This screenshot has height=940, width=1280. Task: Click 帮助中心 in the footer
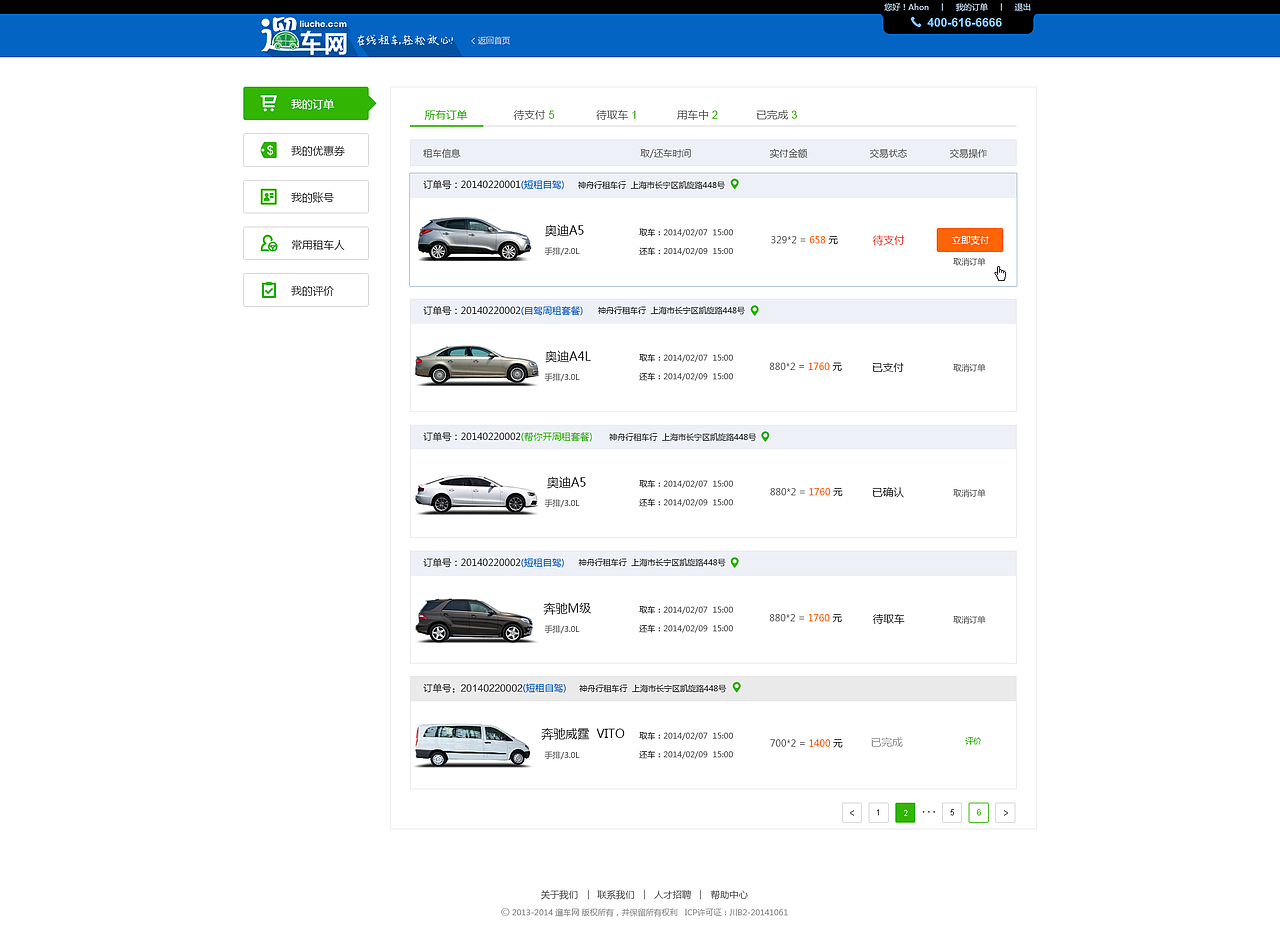729,895
